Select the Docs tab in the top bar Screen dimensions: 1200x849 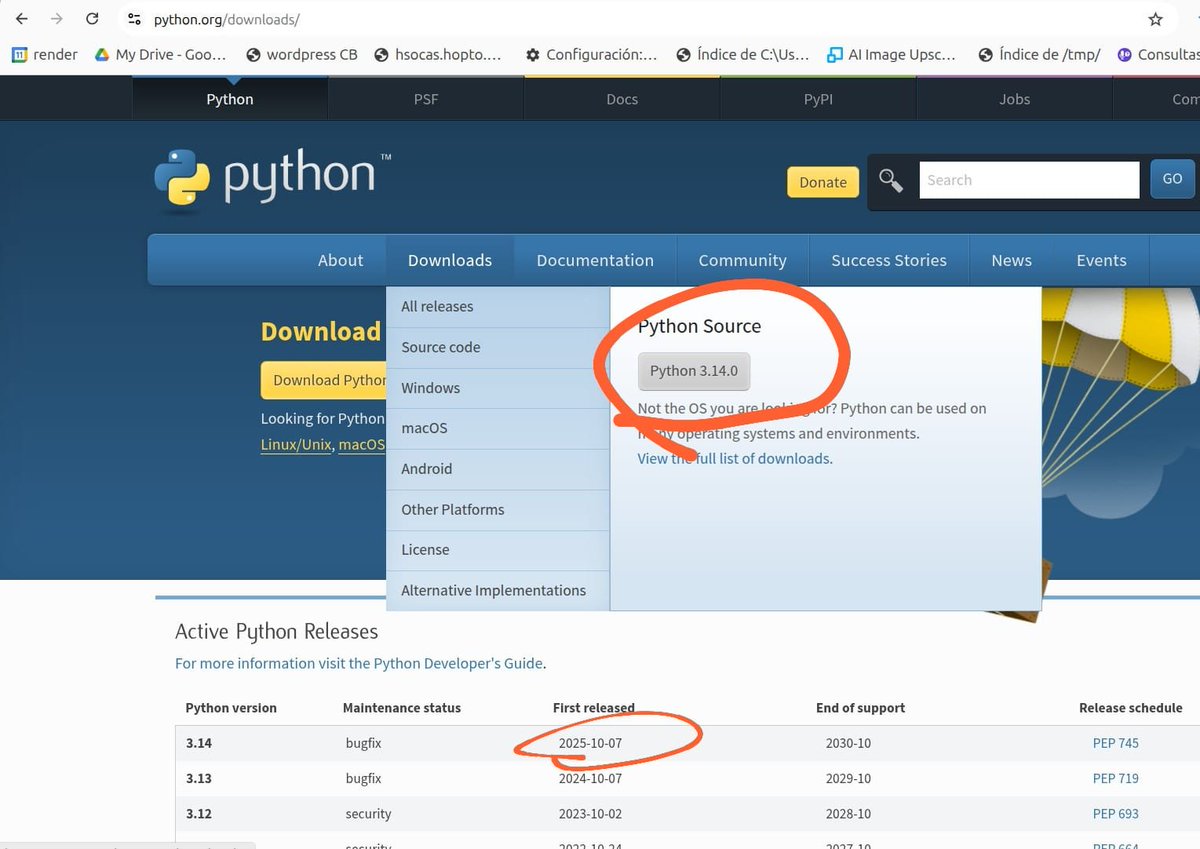tap(622, 99)
